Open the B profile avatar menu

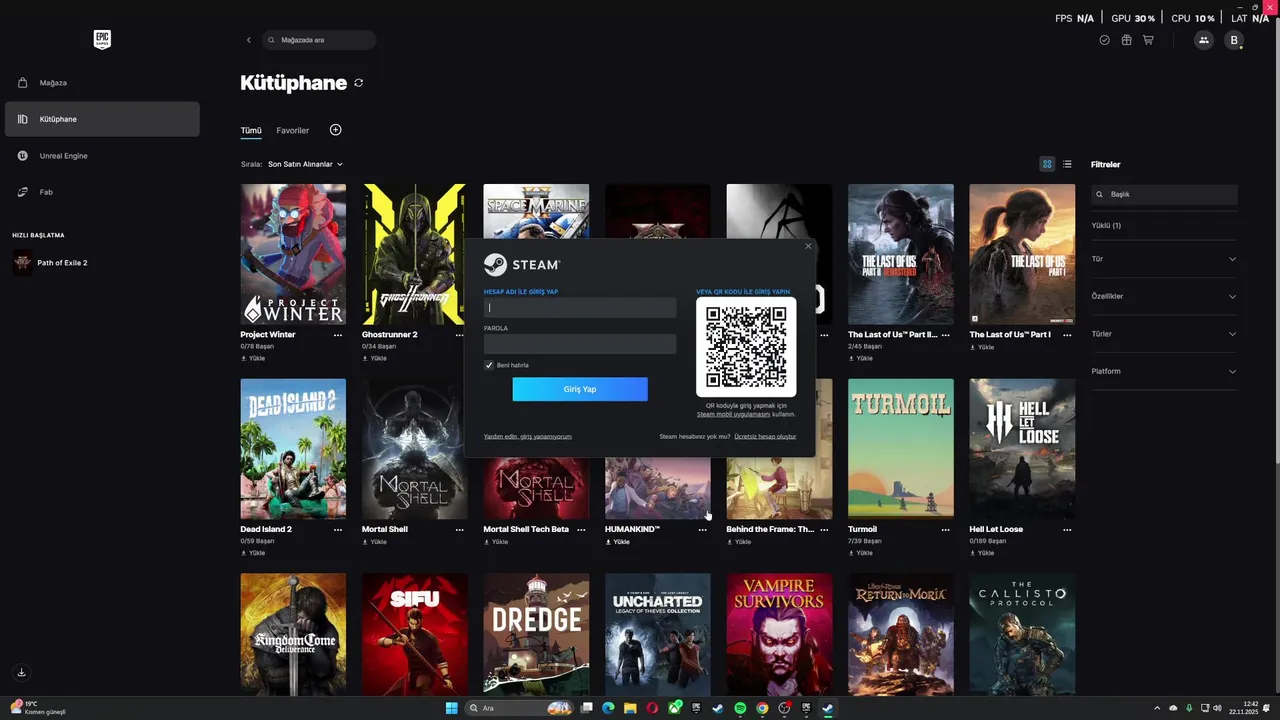pos(1234,40)
